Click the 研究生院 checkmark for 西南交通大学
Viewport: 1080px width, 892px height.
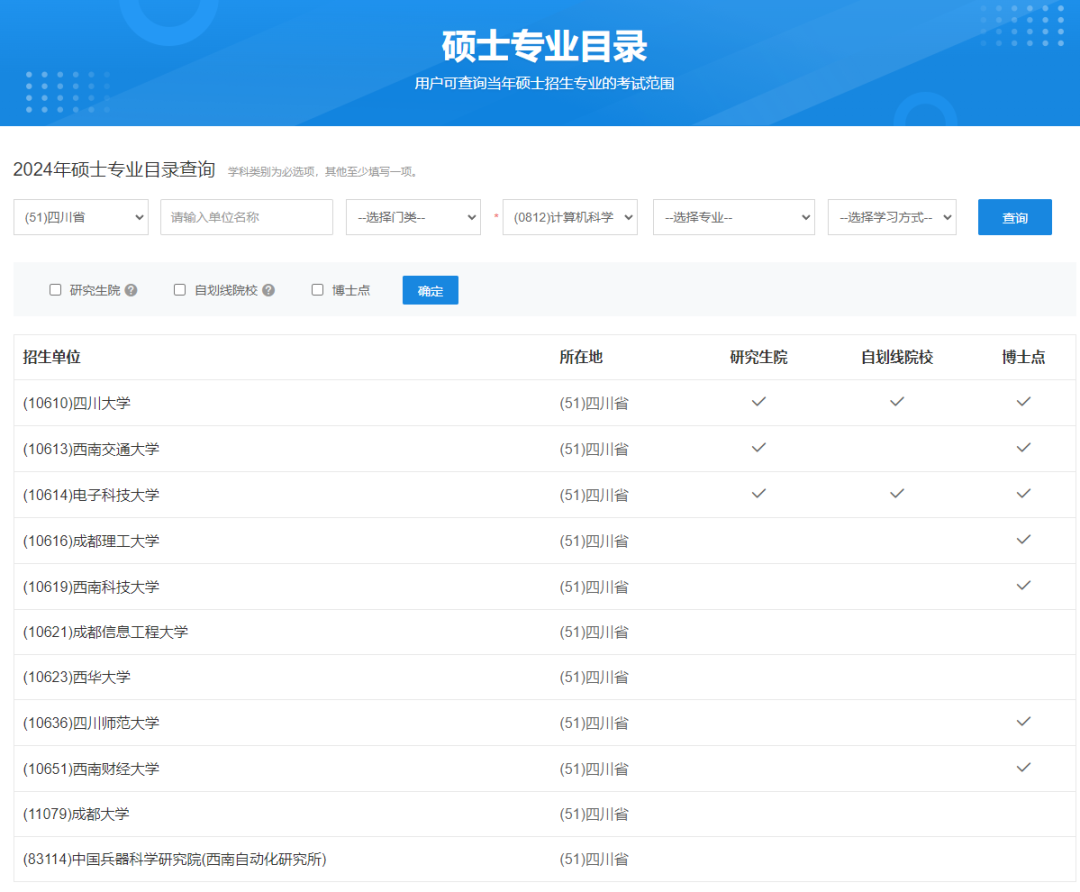pyautogui.click(x=758, y=448)
